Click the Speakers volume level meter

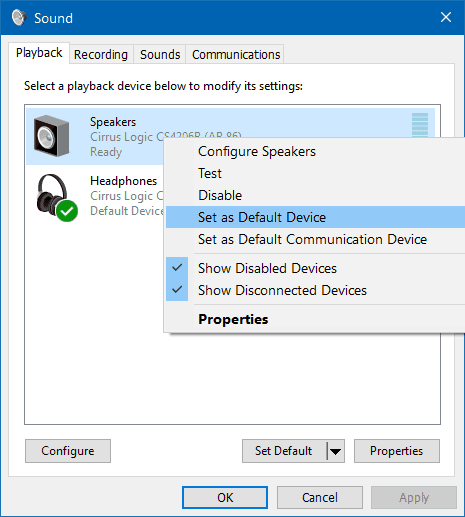(420, 125)
